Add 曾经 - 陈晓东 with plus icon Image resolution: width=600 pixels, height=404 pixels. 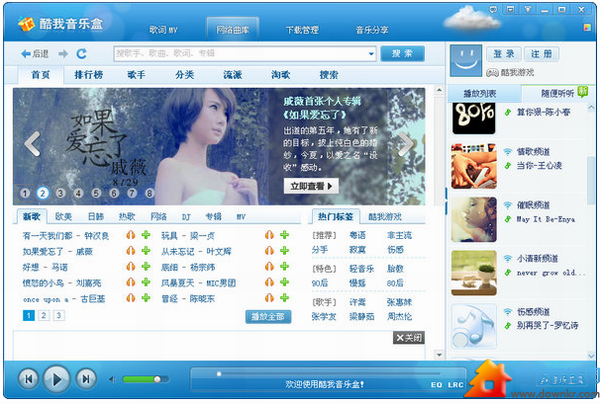(x=284, y=298)
